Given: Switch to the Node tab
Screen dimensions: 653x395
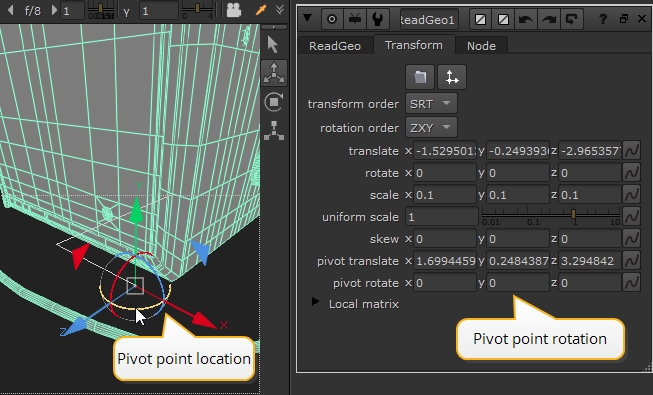Looking at the screenshot, I should (x=481, y=46).
